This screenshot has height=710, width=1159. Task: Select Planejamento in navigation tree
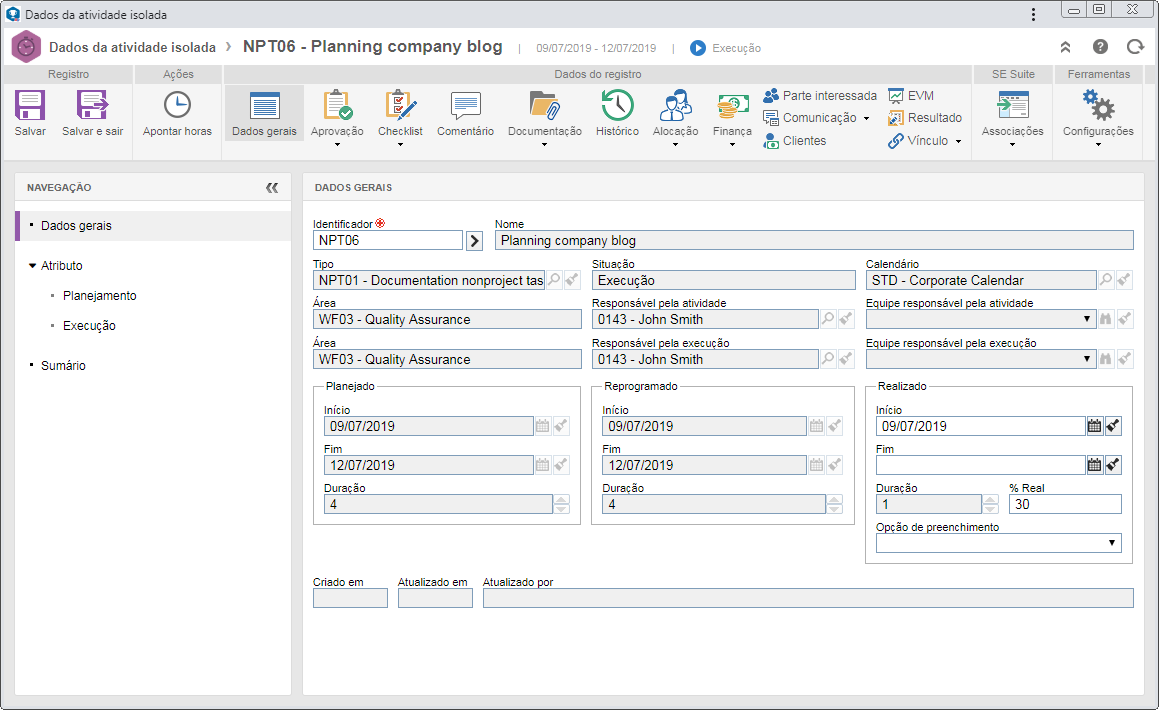[100, 296]
